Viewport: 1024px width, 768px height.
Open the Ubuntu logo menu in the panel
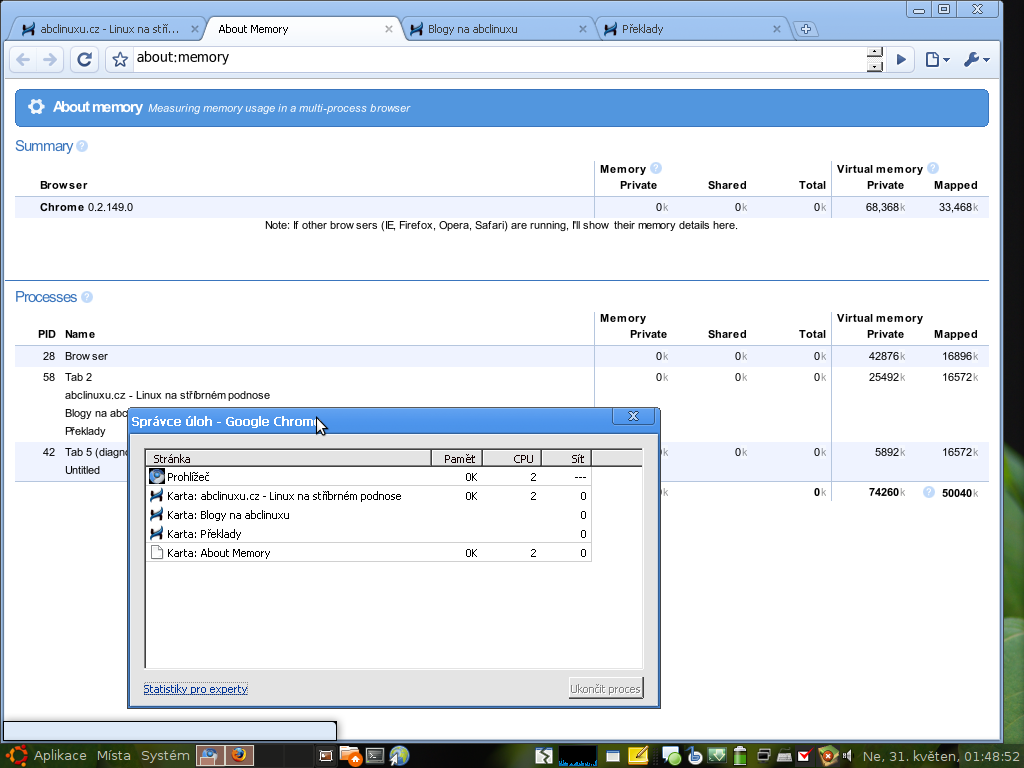(x=16, y=756)
